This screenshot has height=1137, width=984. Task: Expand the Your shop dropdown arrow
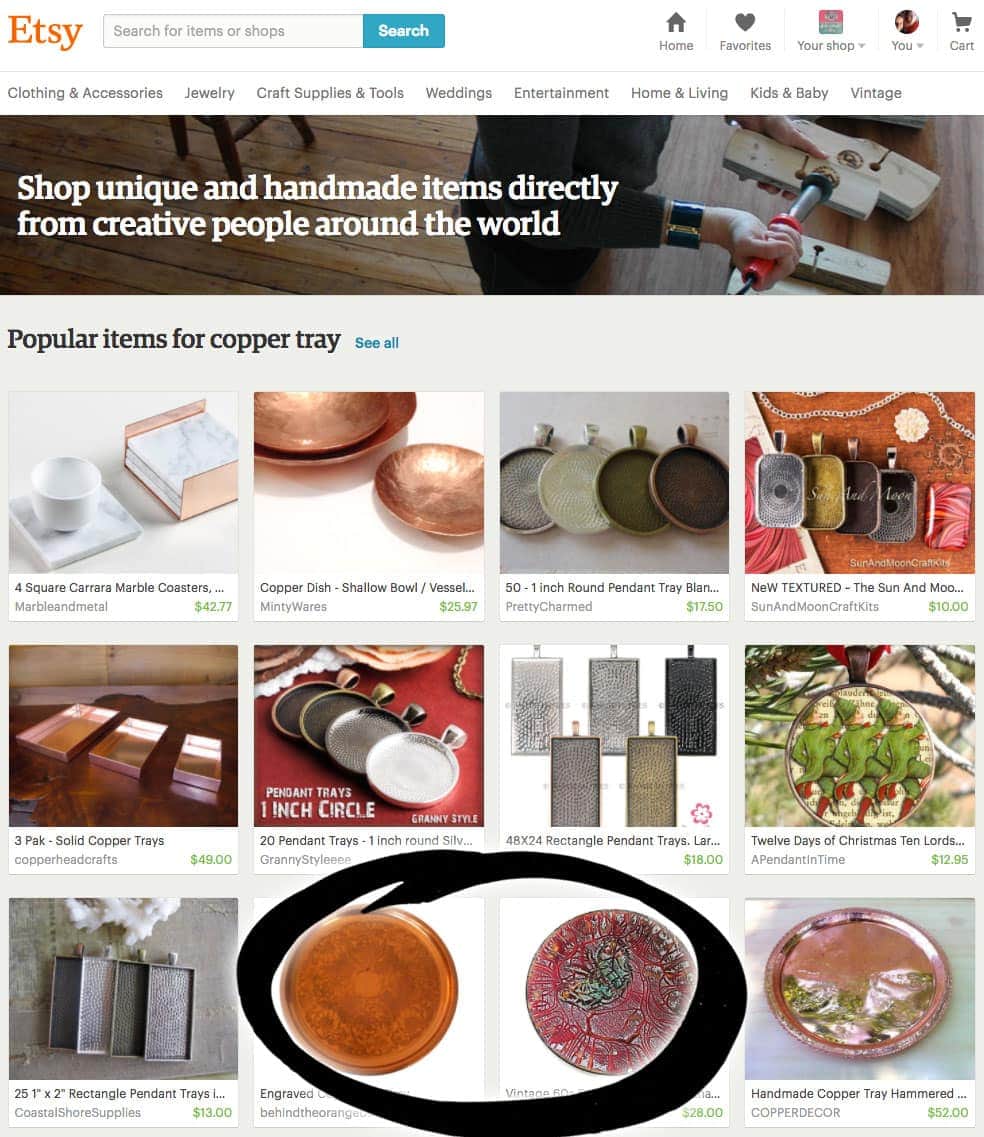[862, 46]
